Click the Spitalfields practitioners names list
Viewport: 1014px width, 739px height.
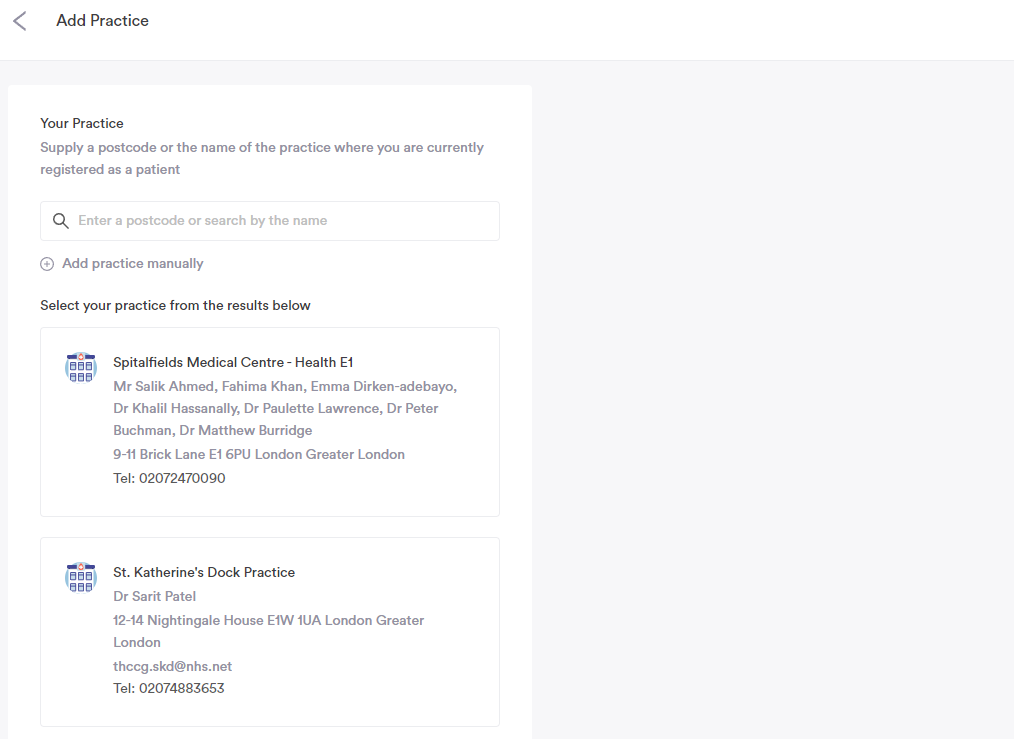point(284,408)
